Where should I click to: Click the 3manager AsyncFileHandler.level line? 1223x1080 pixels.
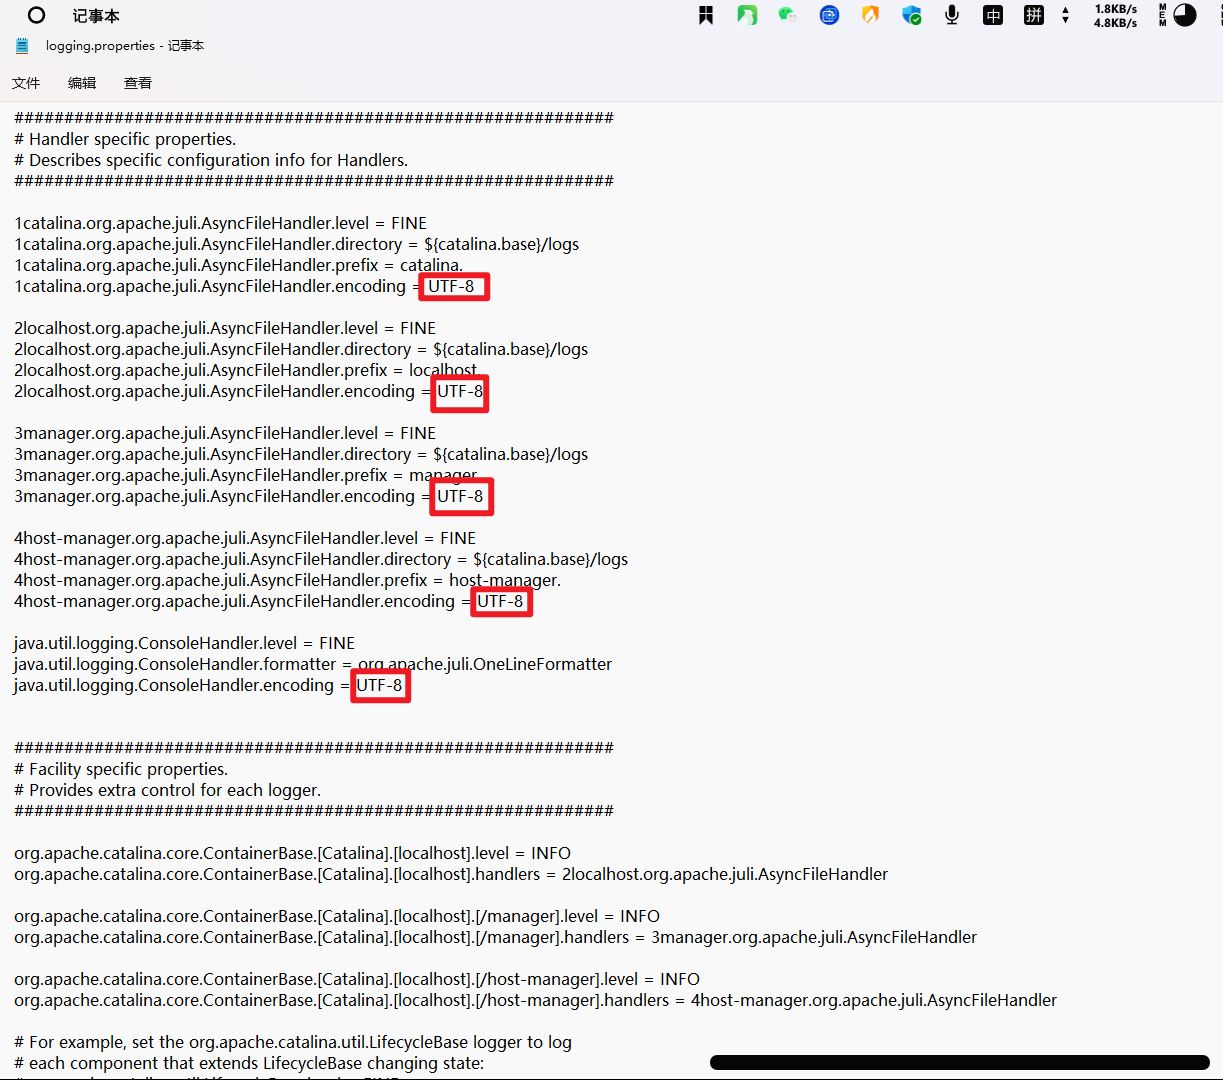[225, 433]
